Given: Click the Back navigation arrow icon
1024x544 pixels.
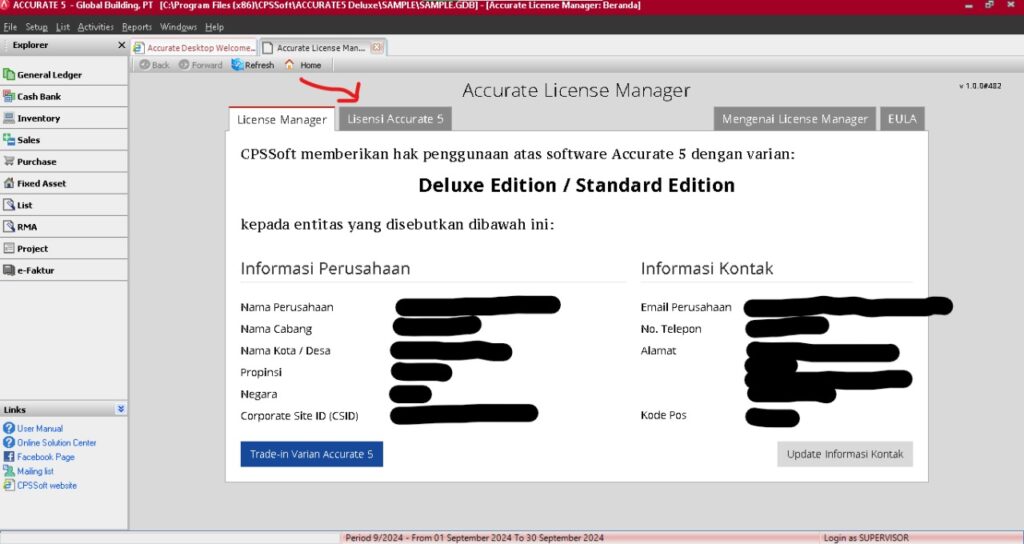Looking at the screenshot, I should click(144, 65).
